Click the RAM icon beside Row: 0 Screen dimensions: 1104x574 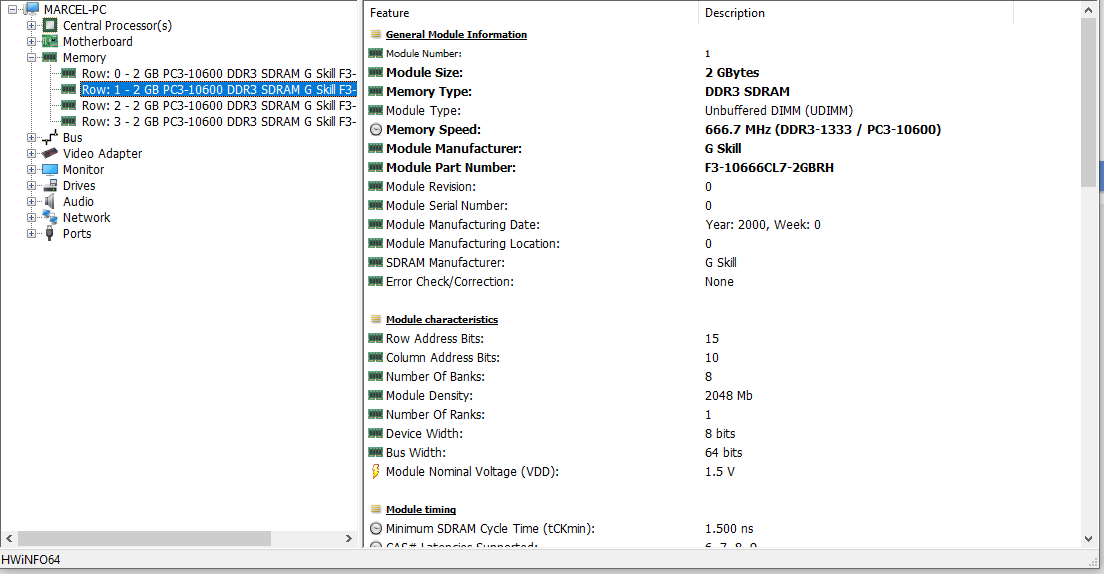(x=68, y=73)
